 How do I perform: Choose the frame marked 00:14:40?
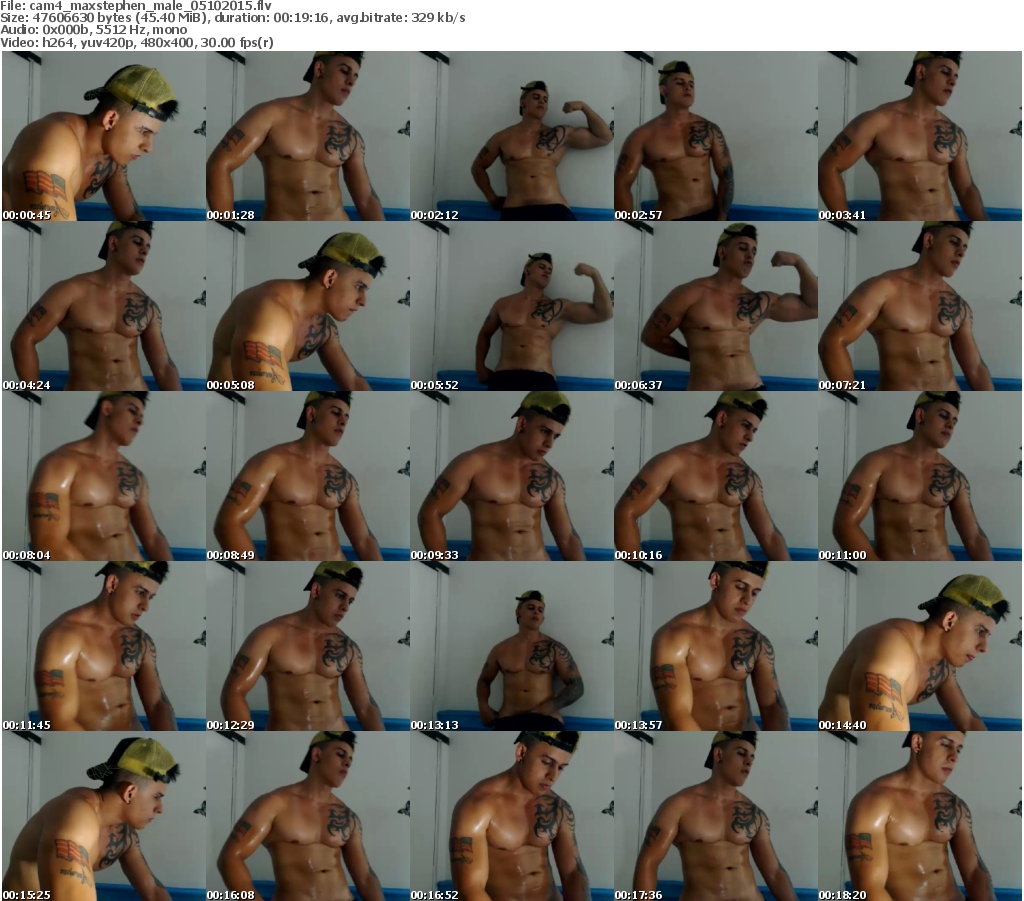click(920, 646)
